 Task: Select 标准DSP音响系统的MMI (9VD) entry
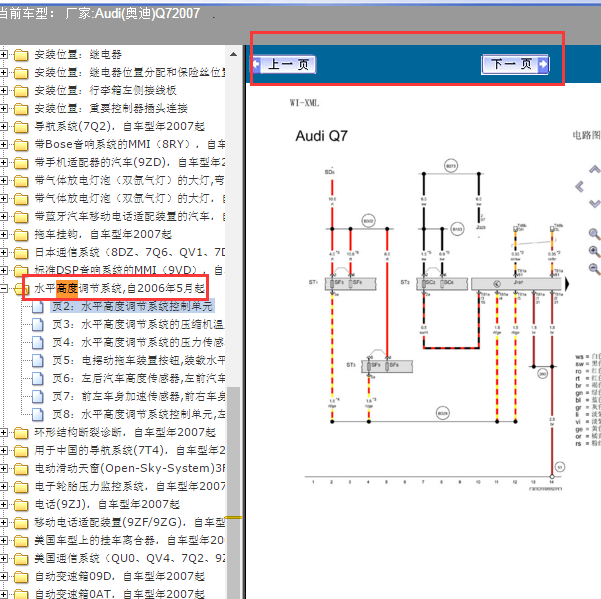[129, 270]
